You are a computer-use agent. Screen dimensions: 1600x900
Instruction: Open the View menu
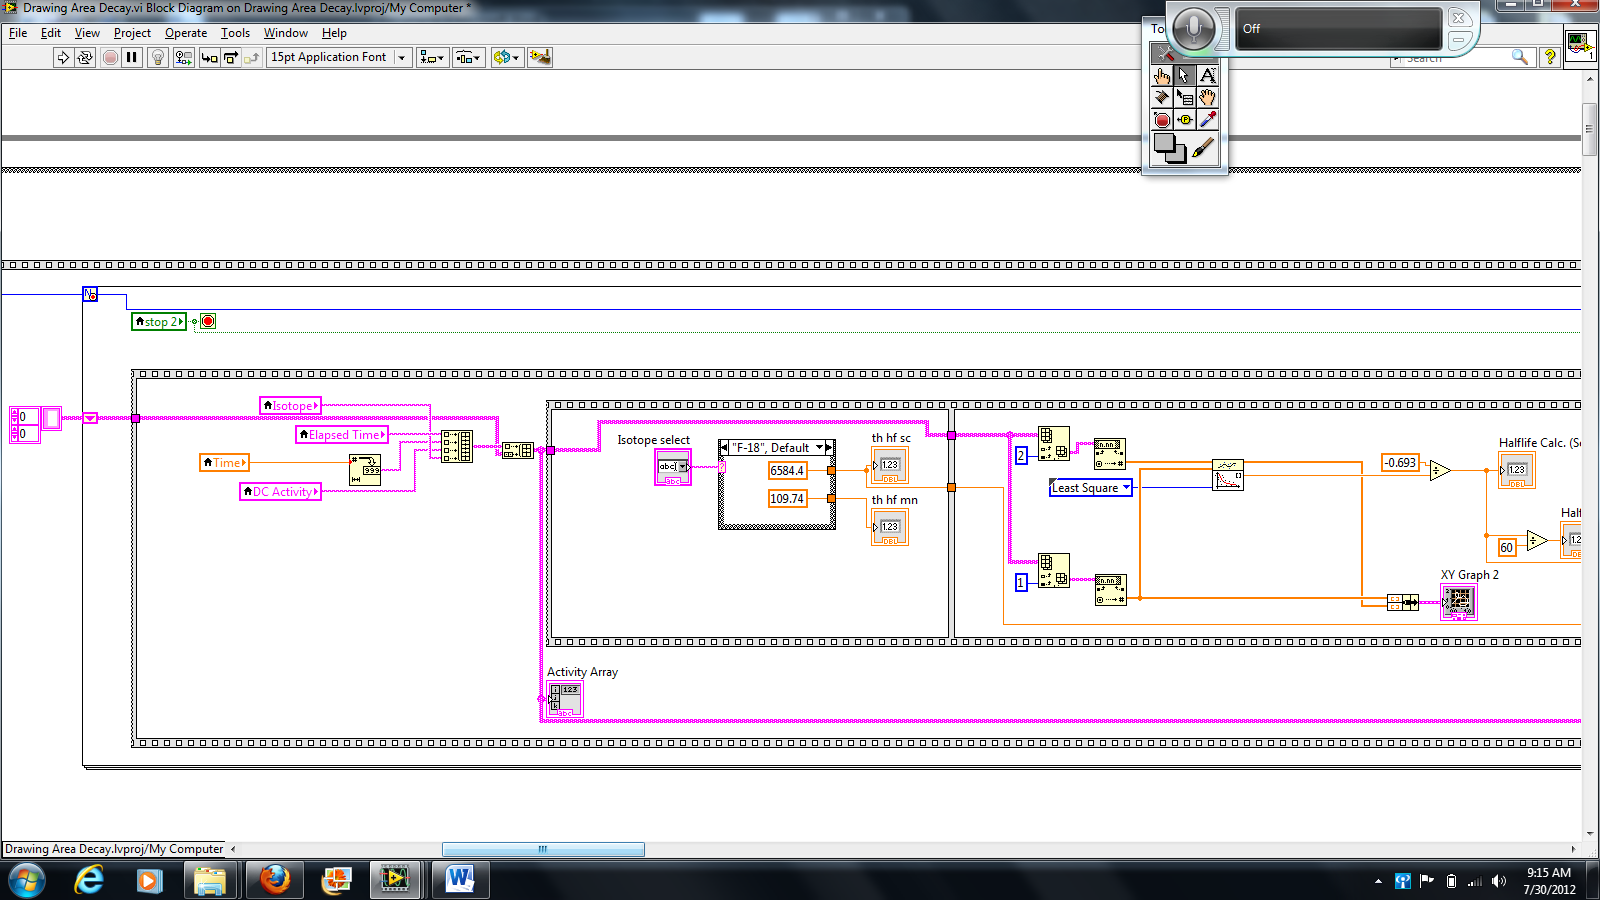87,33
